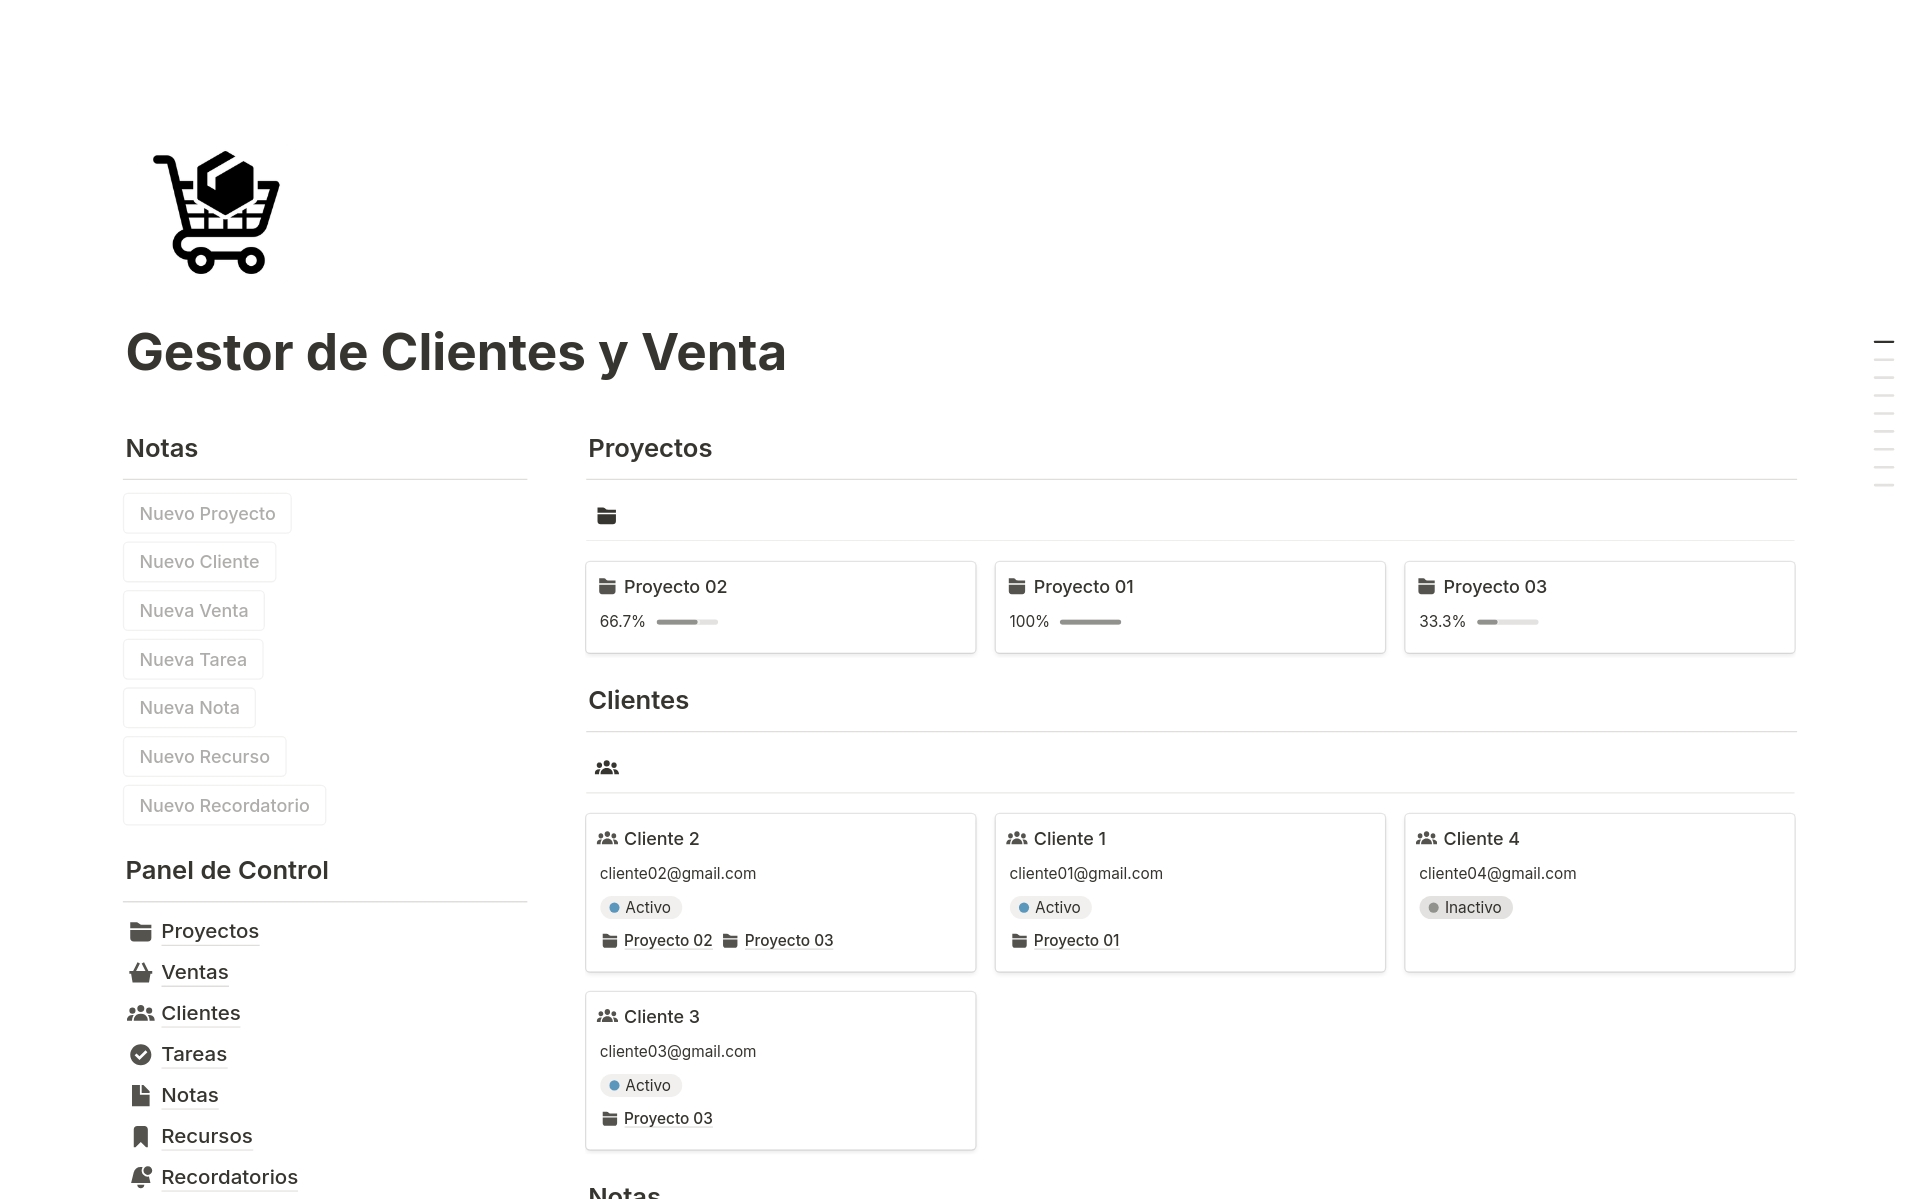Click the people icon above the Clientes gallery

pyautogui.click(x=607, y=766)
